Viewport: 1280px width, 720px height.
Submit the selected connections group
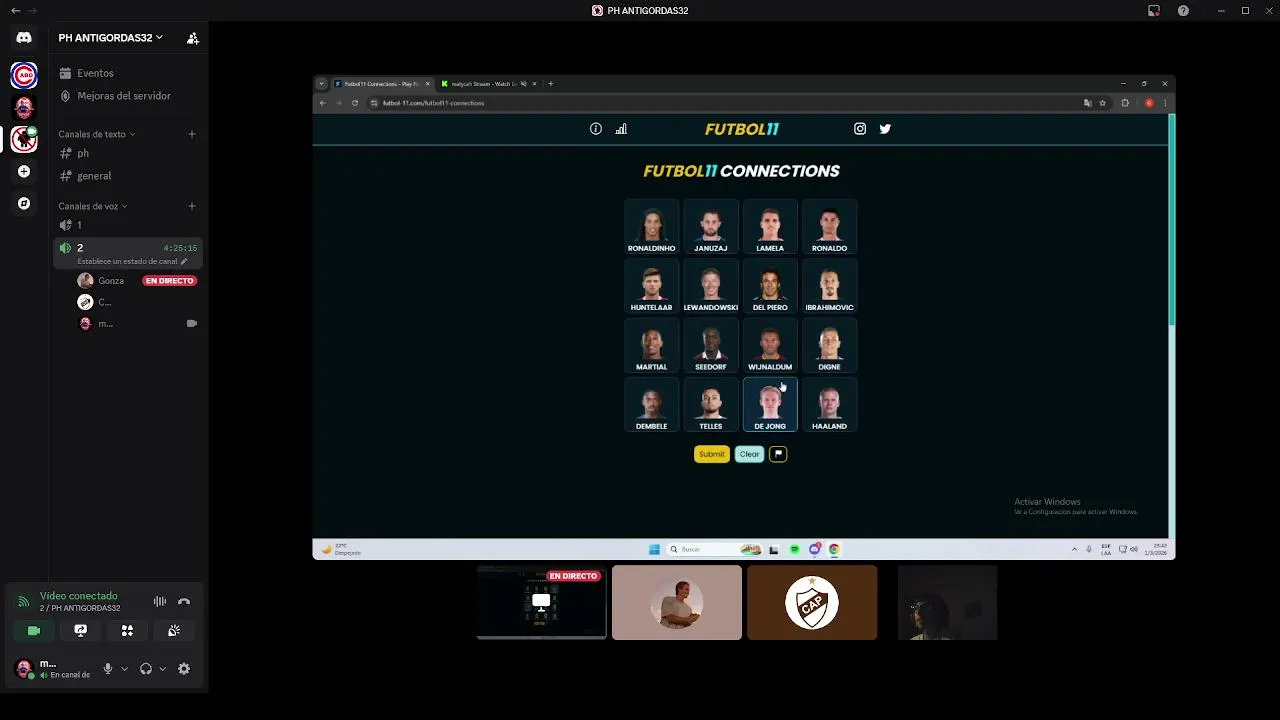pyautogui.click(x=712, y=454)
